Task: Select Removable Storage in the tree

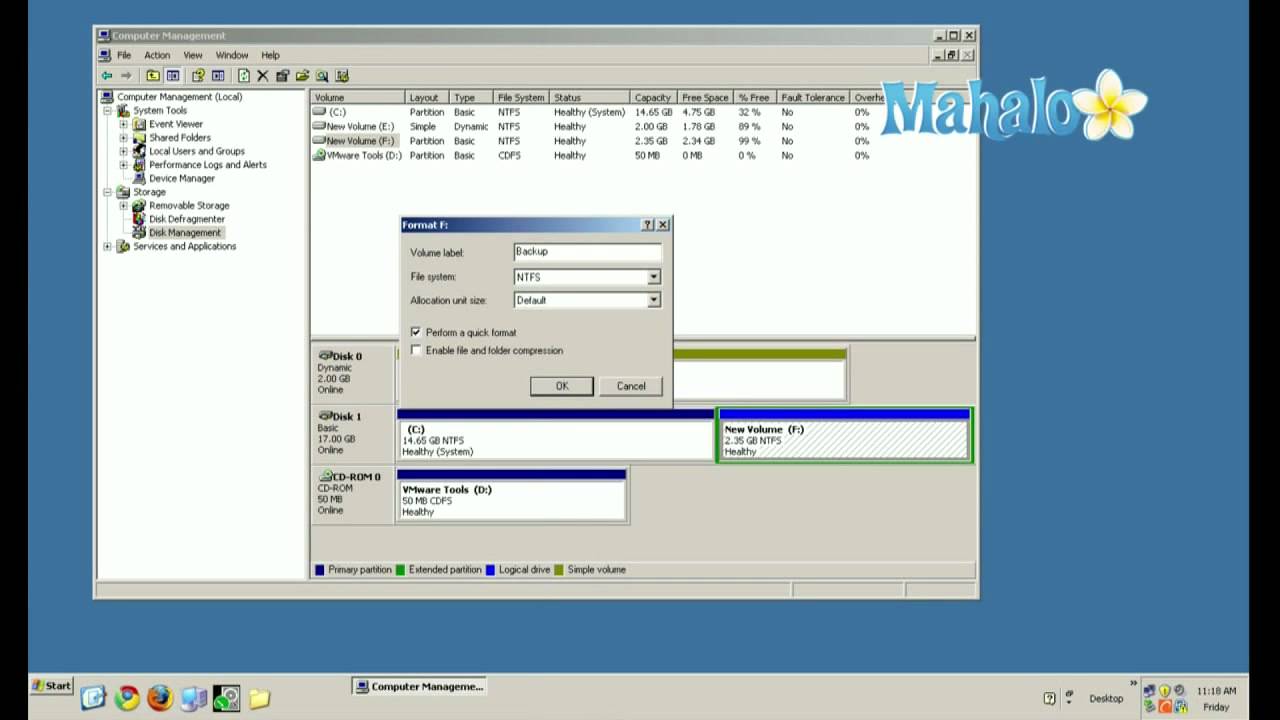Action: tap(189, 205)
